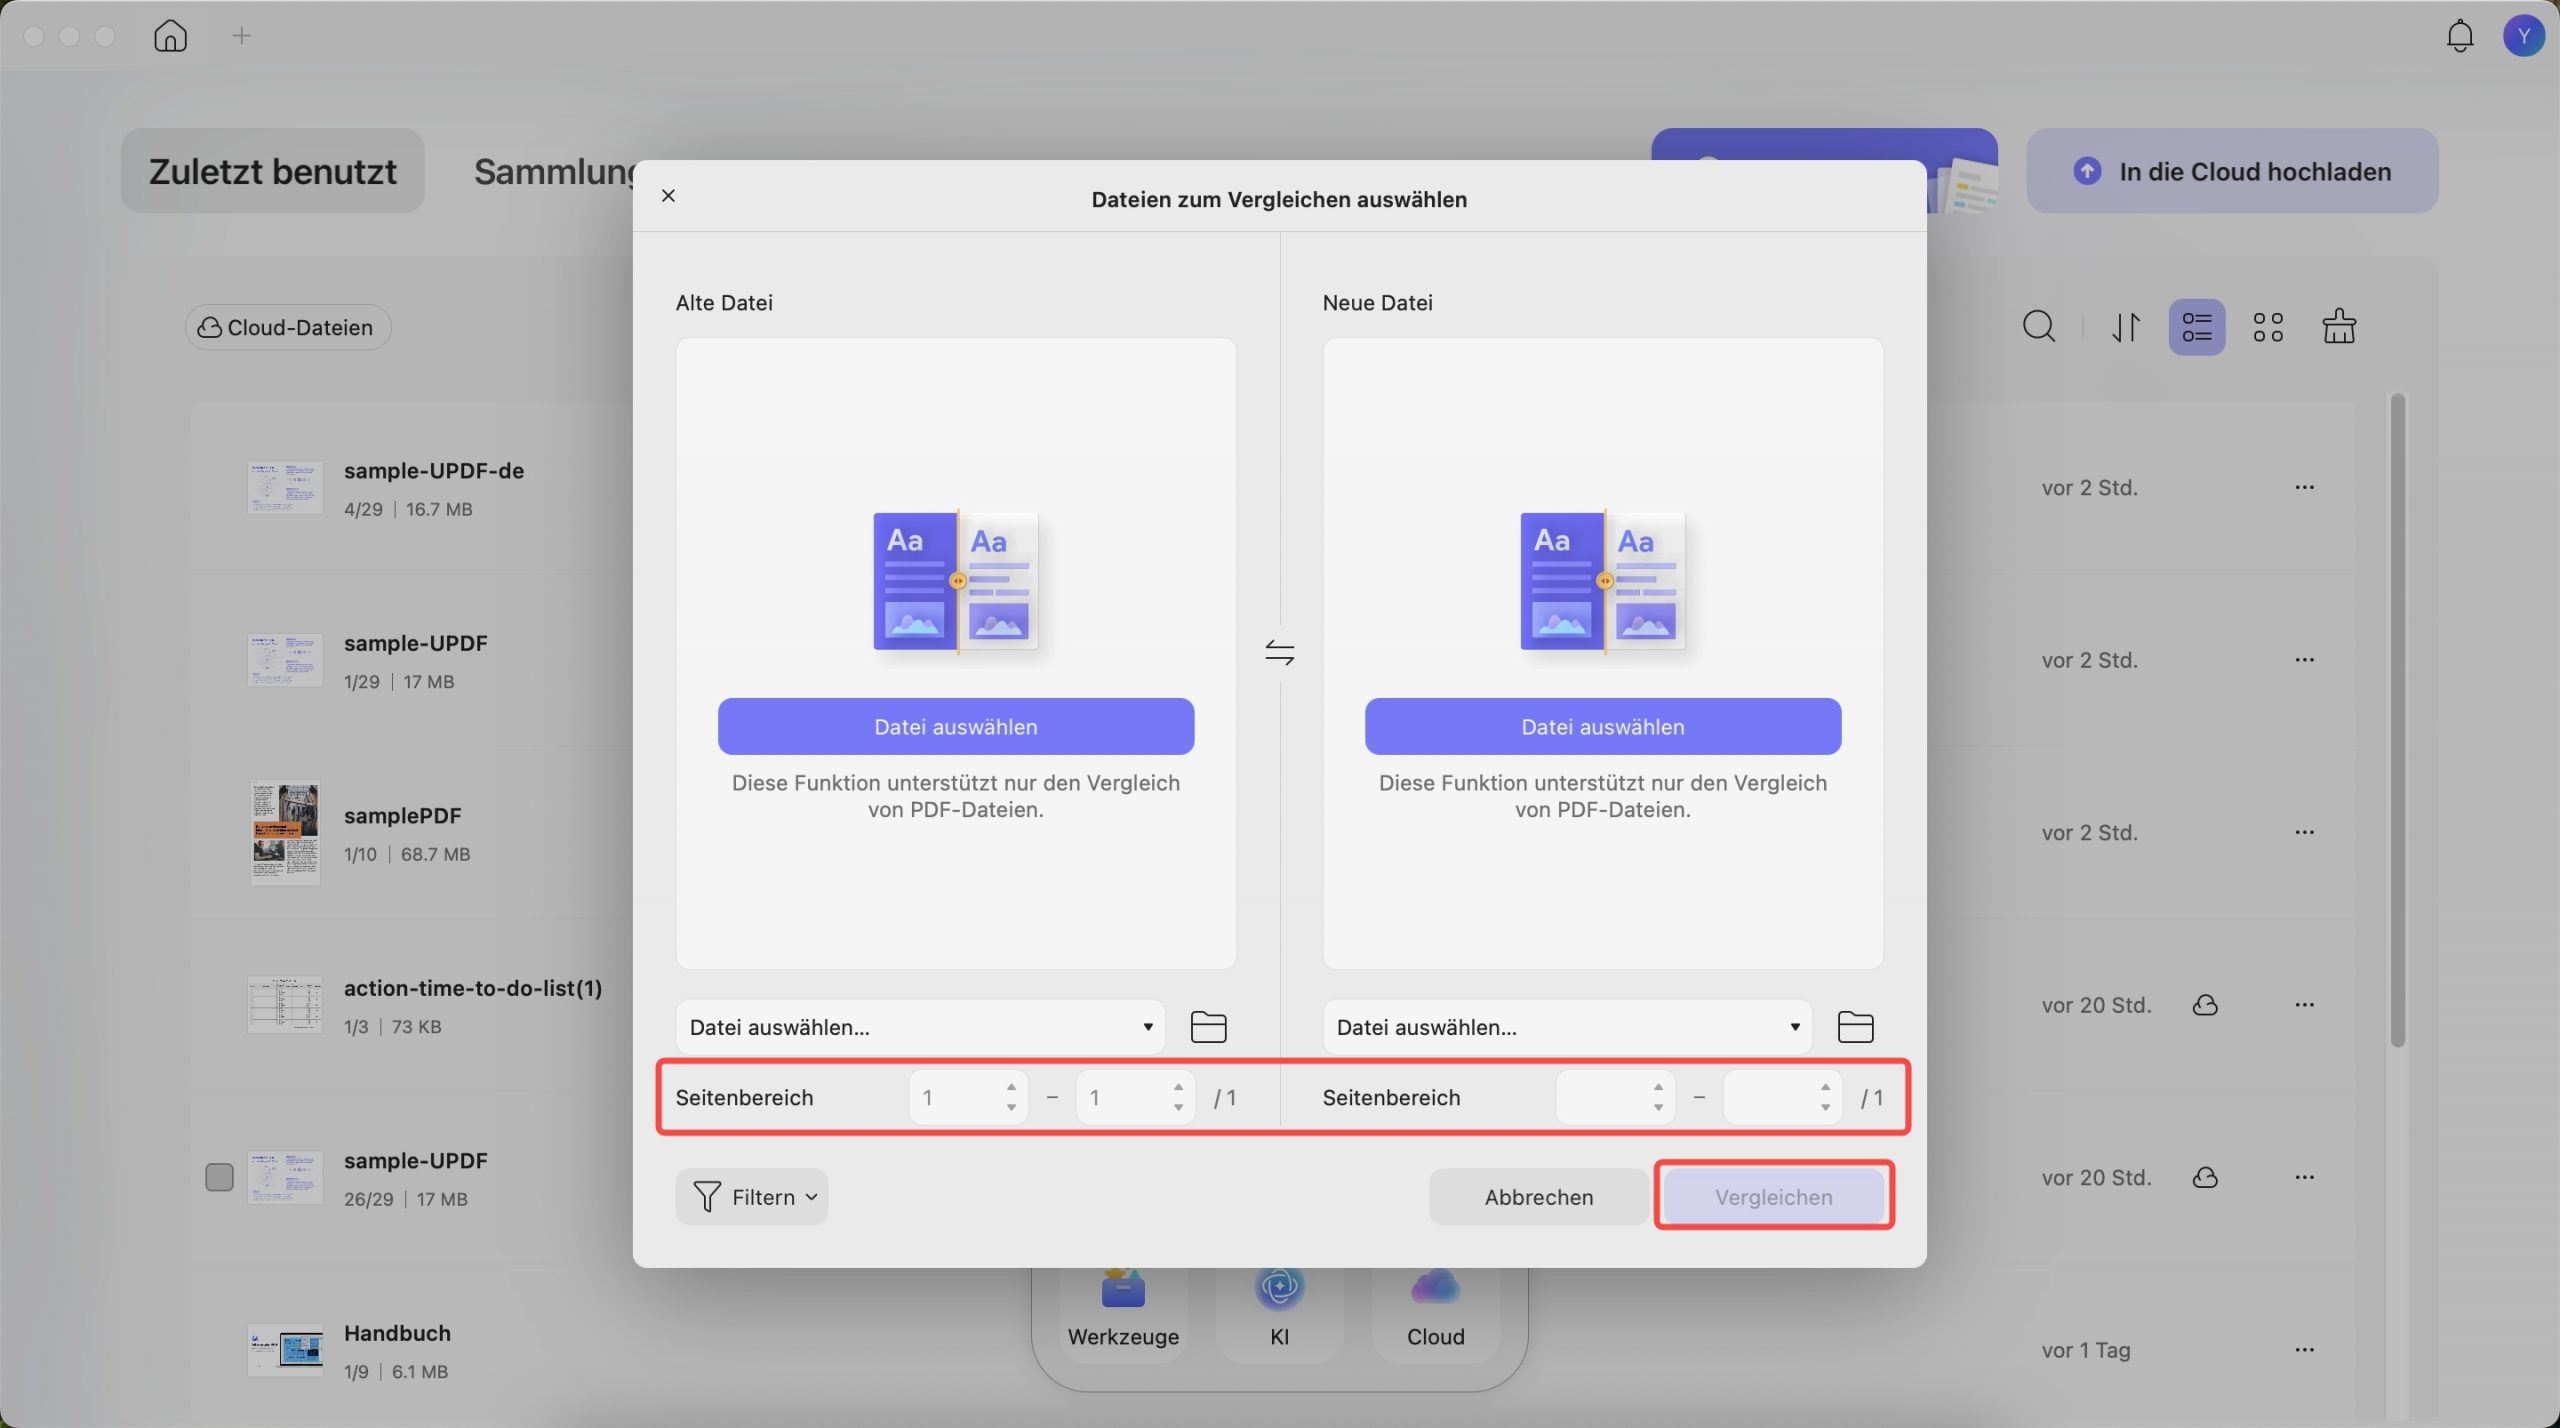This screenshot has height=1428, width=2560.
Task: Click the clear list broom icon
Action: tap(2338, 327)
